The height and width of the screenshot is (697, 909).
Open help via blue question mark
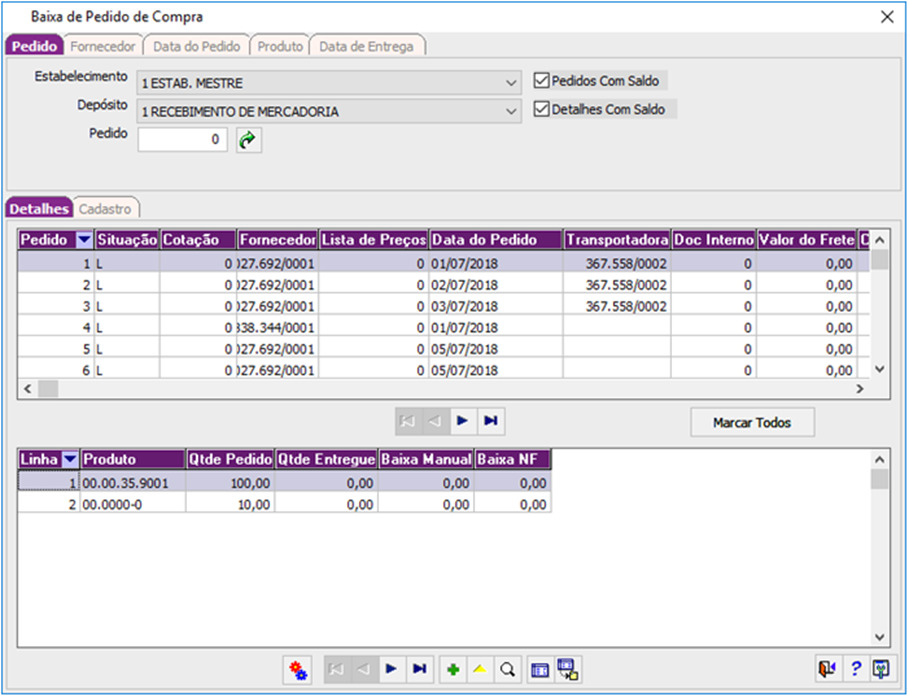click(855, 669)
